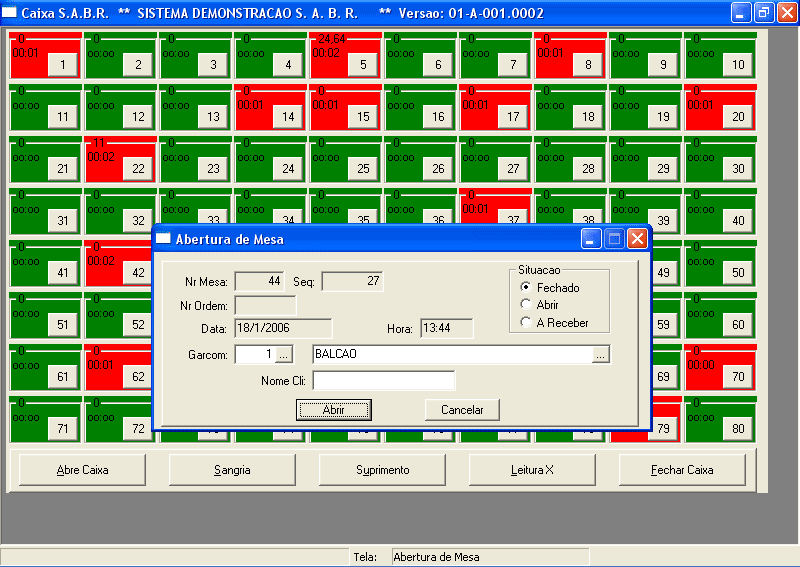Open table 5 with 24,64 total

pos(363,65)
